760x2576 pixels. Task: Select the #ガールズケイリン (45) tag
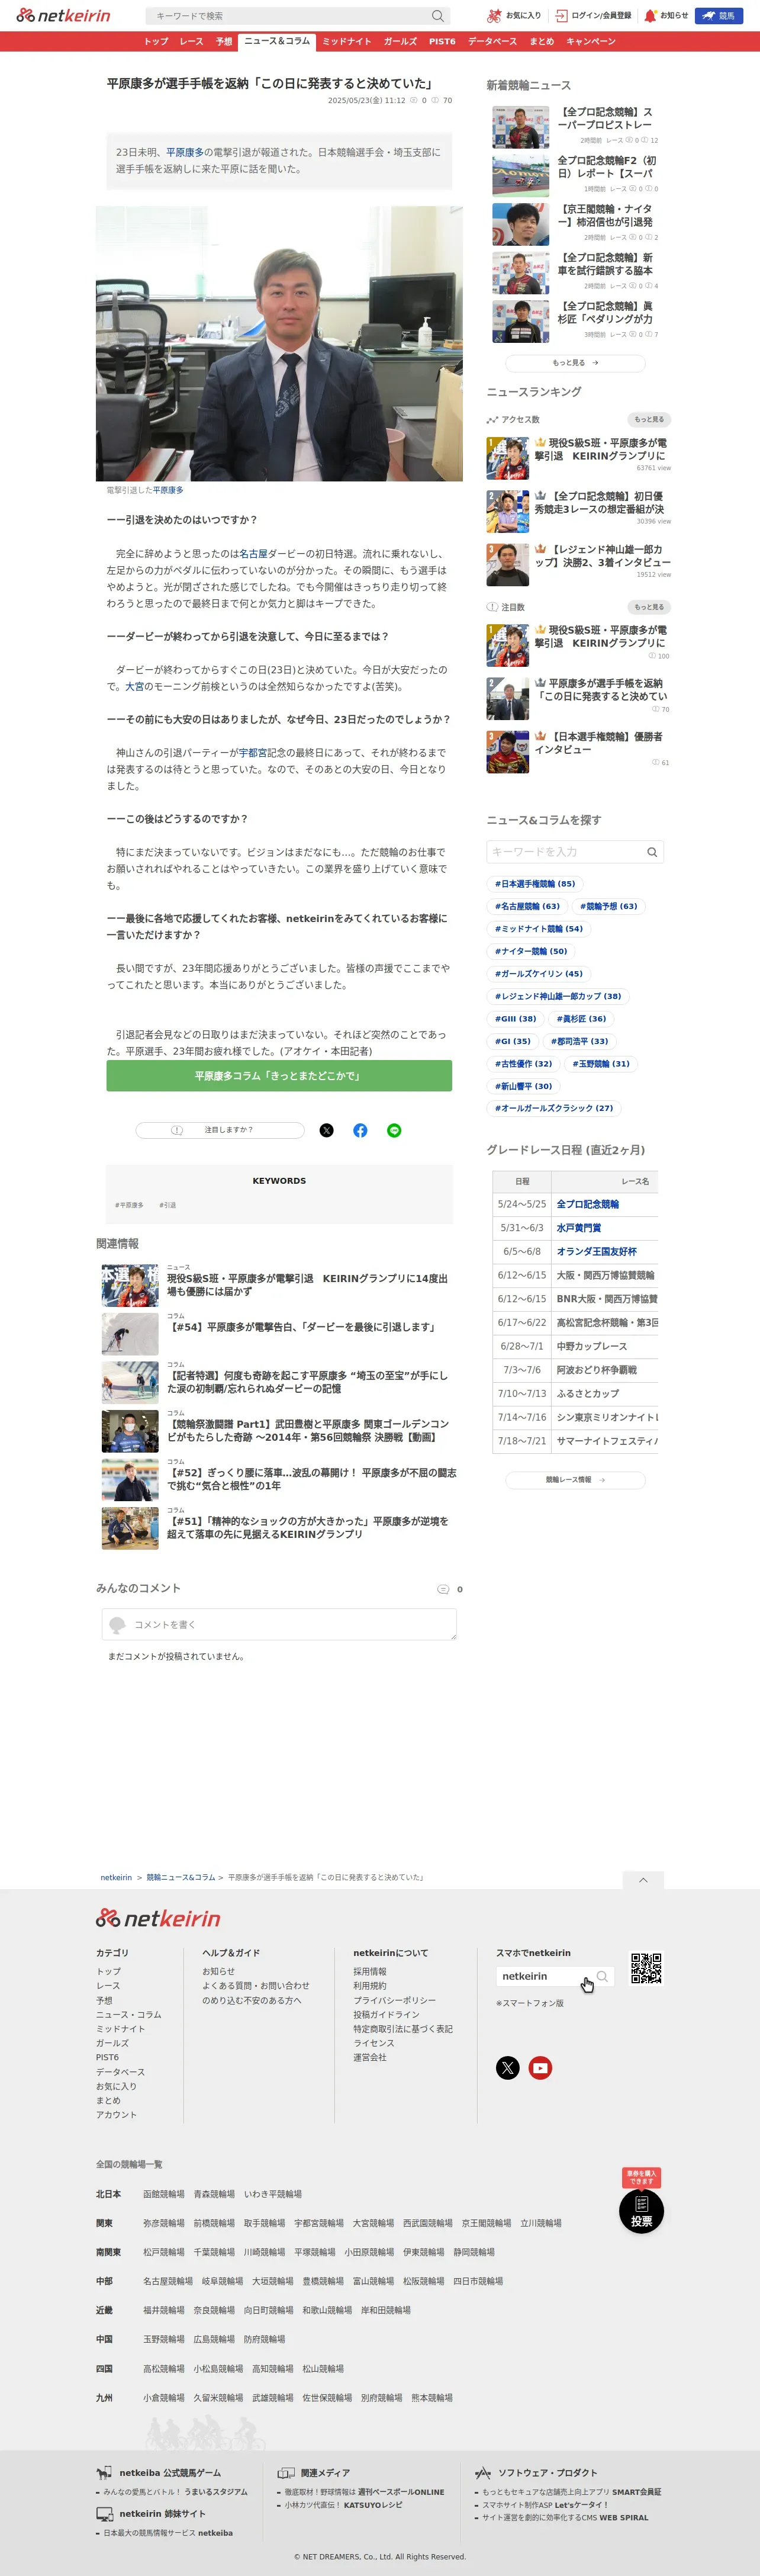tap(539, 974)
